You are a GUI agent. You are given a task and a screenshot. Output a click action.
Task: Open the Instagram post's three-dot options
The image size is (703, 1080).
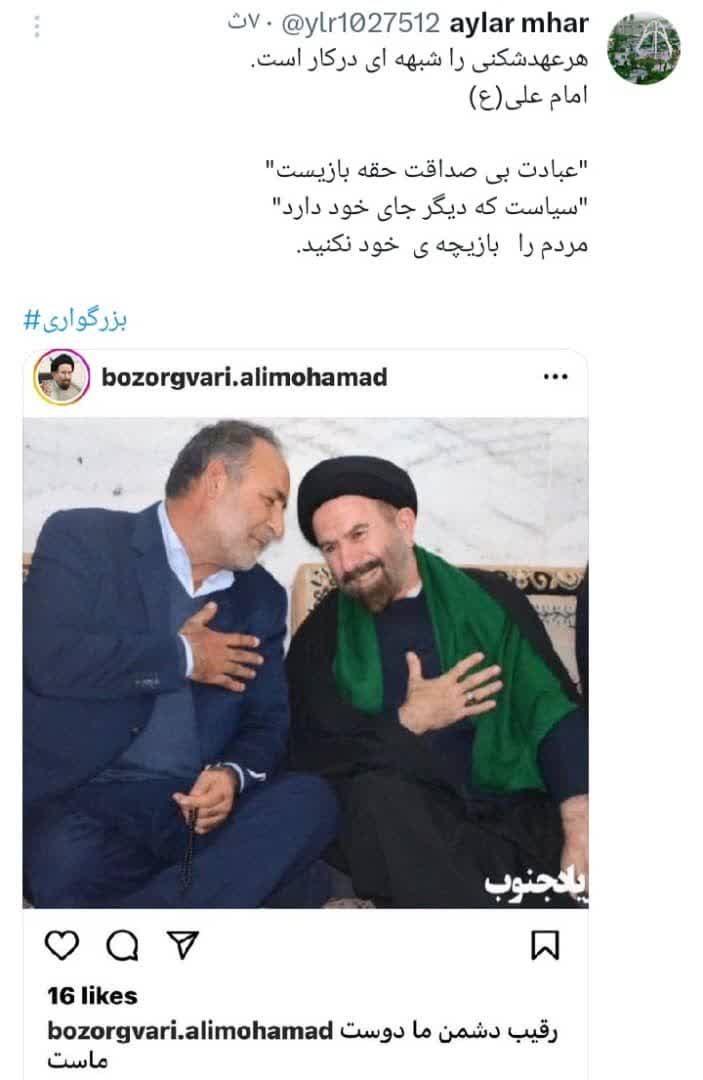coord(556,377)
